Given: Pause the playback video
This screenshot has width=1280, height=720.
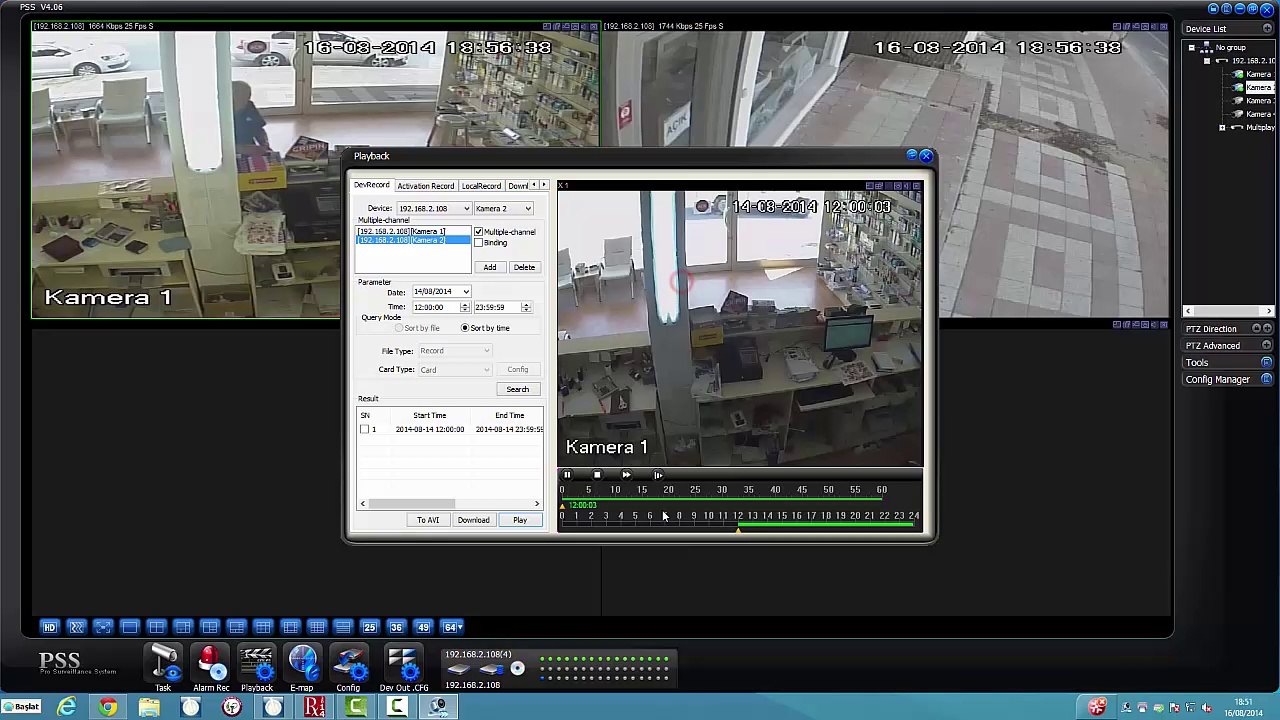Looking at the screenshot, I should 567,475.
